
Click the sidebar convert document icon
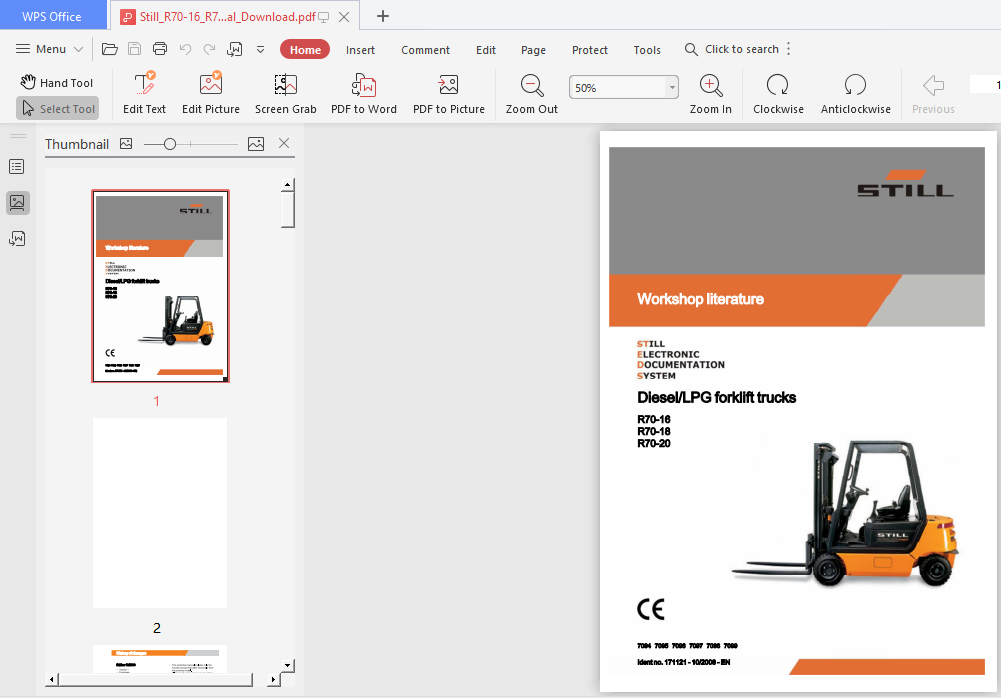[17, 238]
